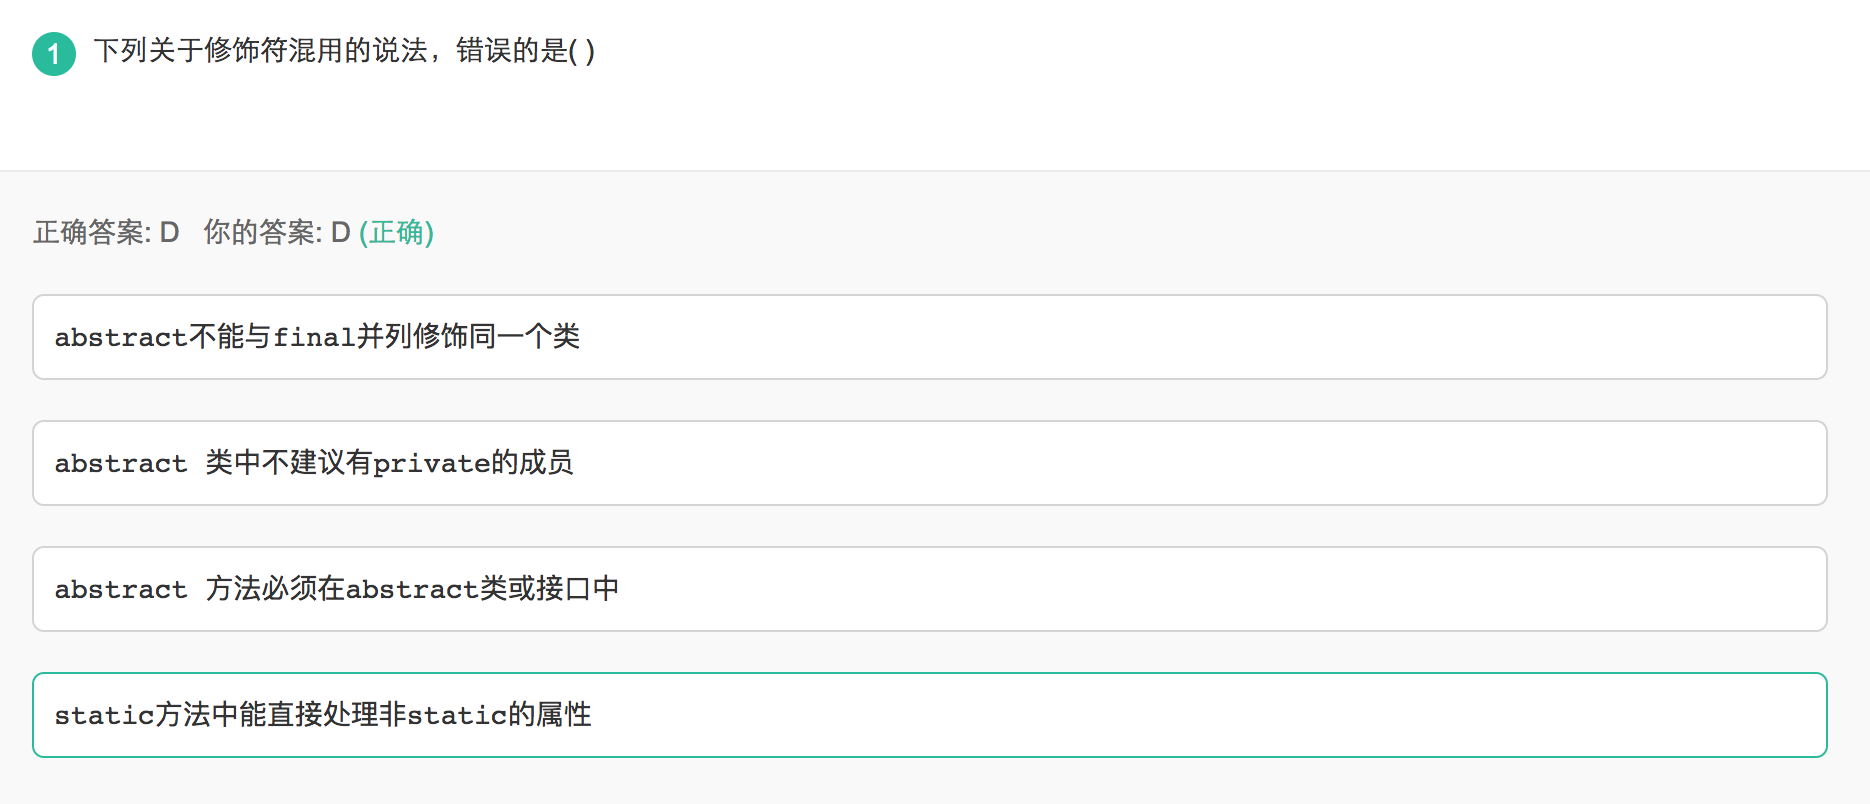Click the word abstract in first option
The image size is (1870, 804).
[x=121, y=337]
